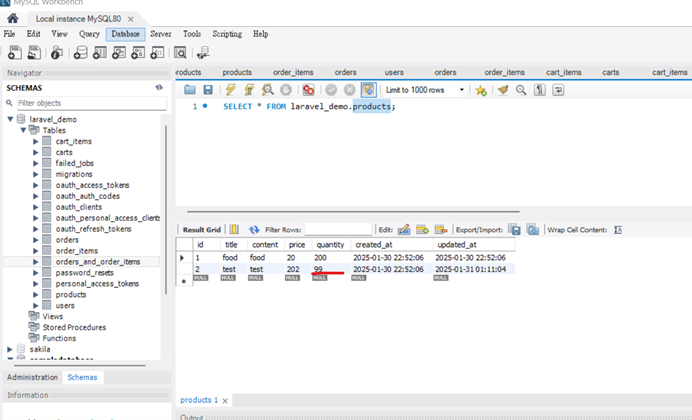
Task: Toggle invisible characters display icon
Action: (540, 90)
